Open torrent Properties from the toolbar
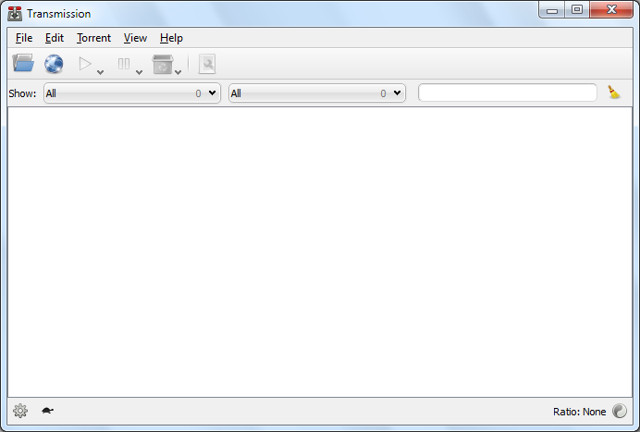 click(207, 64)
